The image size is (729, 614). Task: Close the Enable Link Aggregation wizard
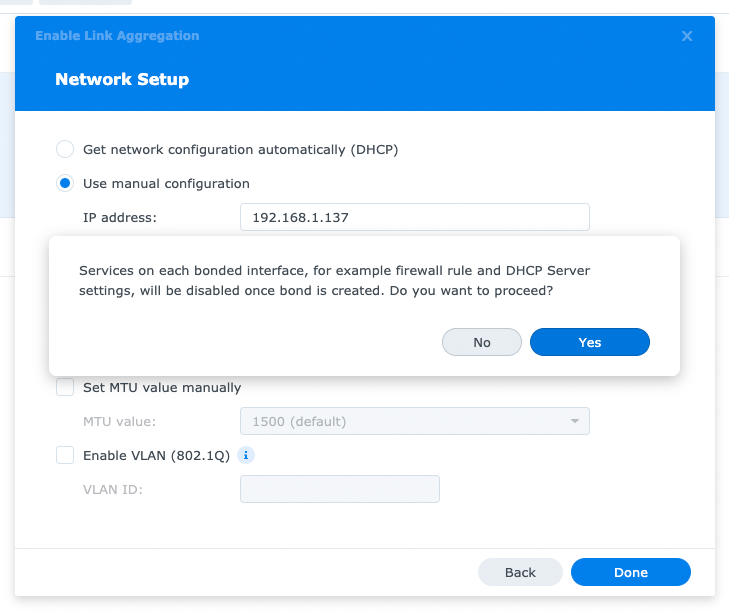coord(687,36)
